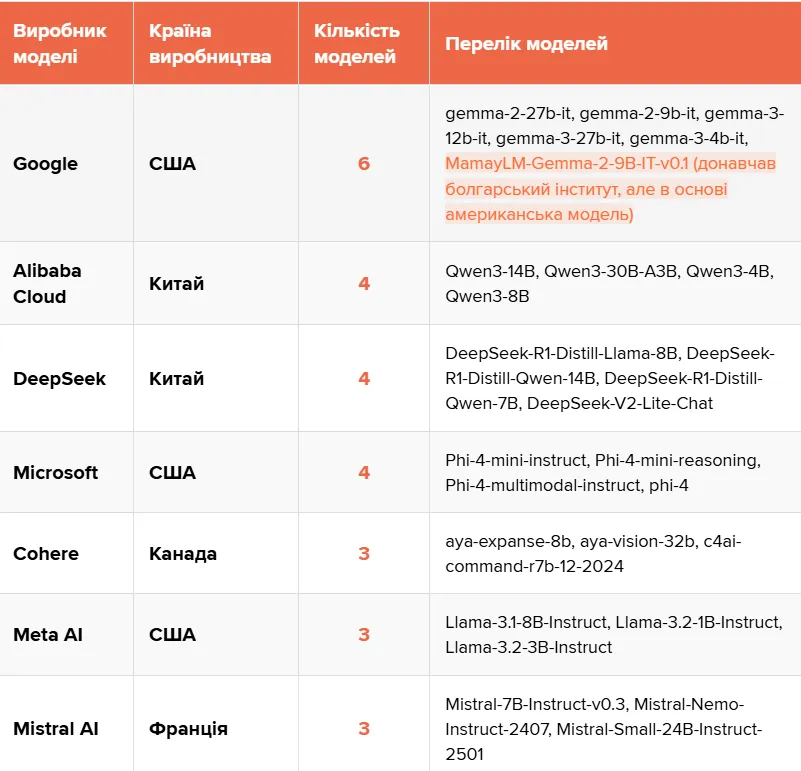
Task: Select the Cohere row label
Action: pyautogui.click(x=46, y=554)
